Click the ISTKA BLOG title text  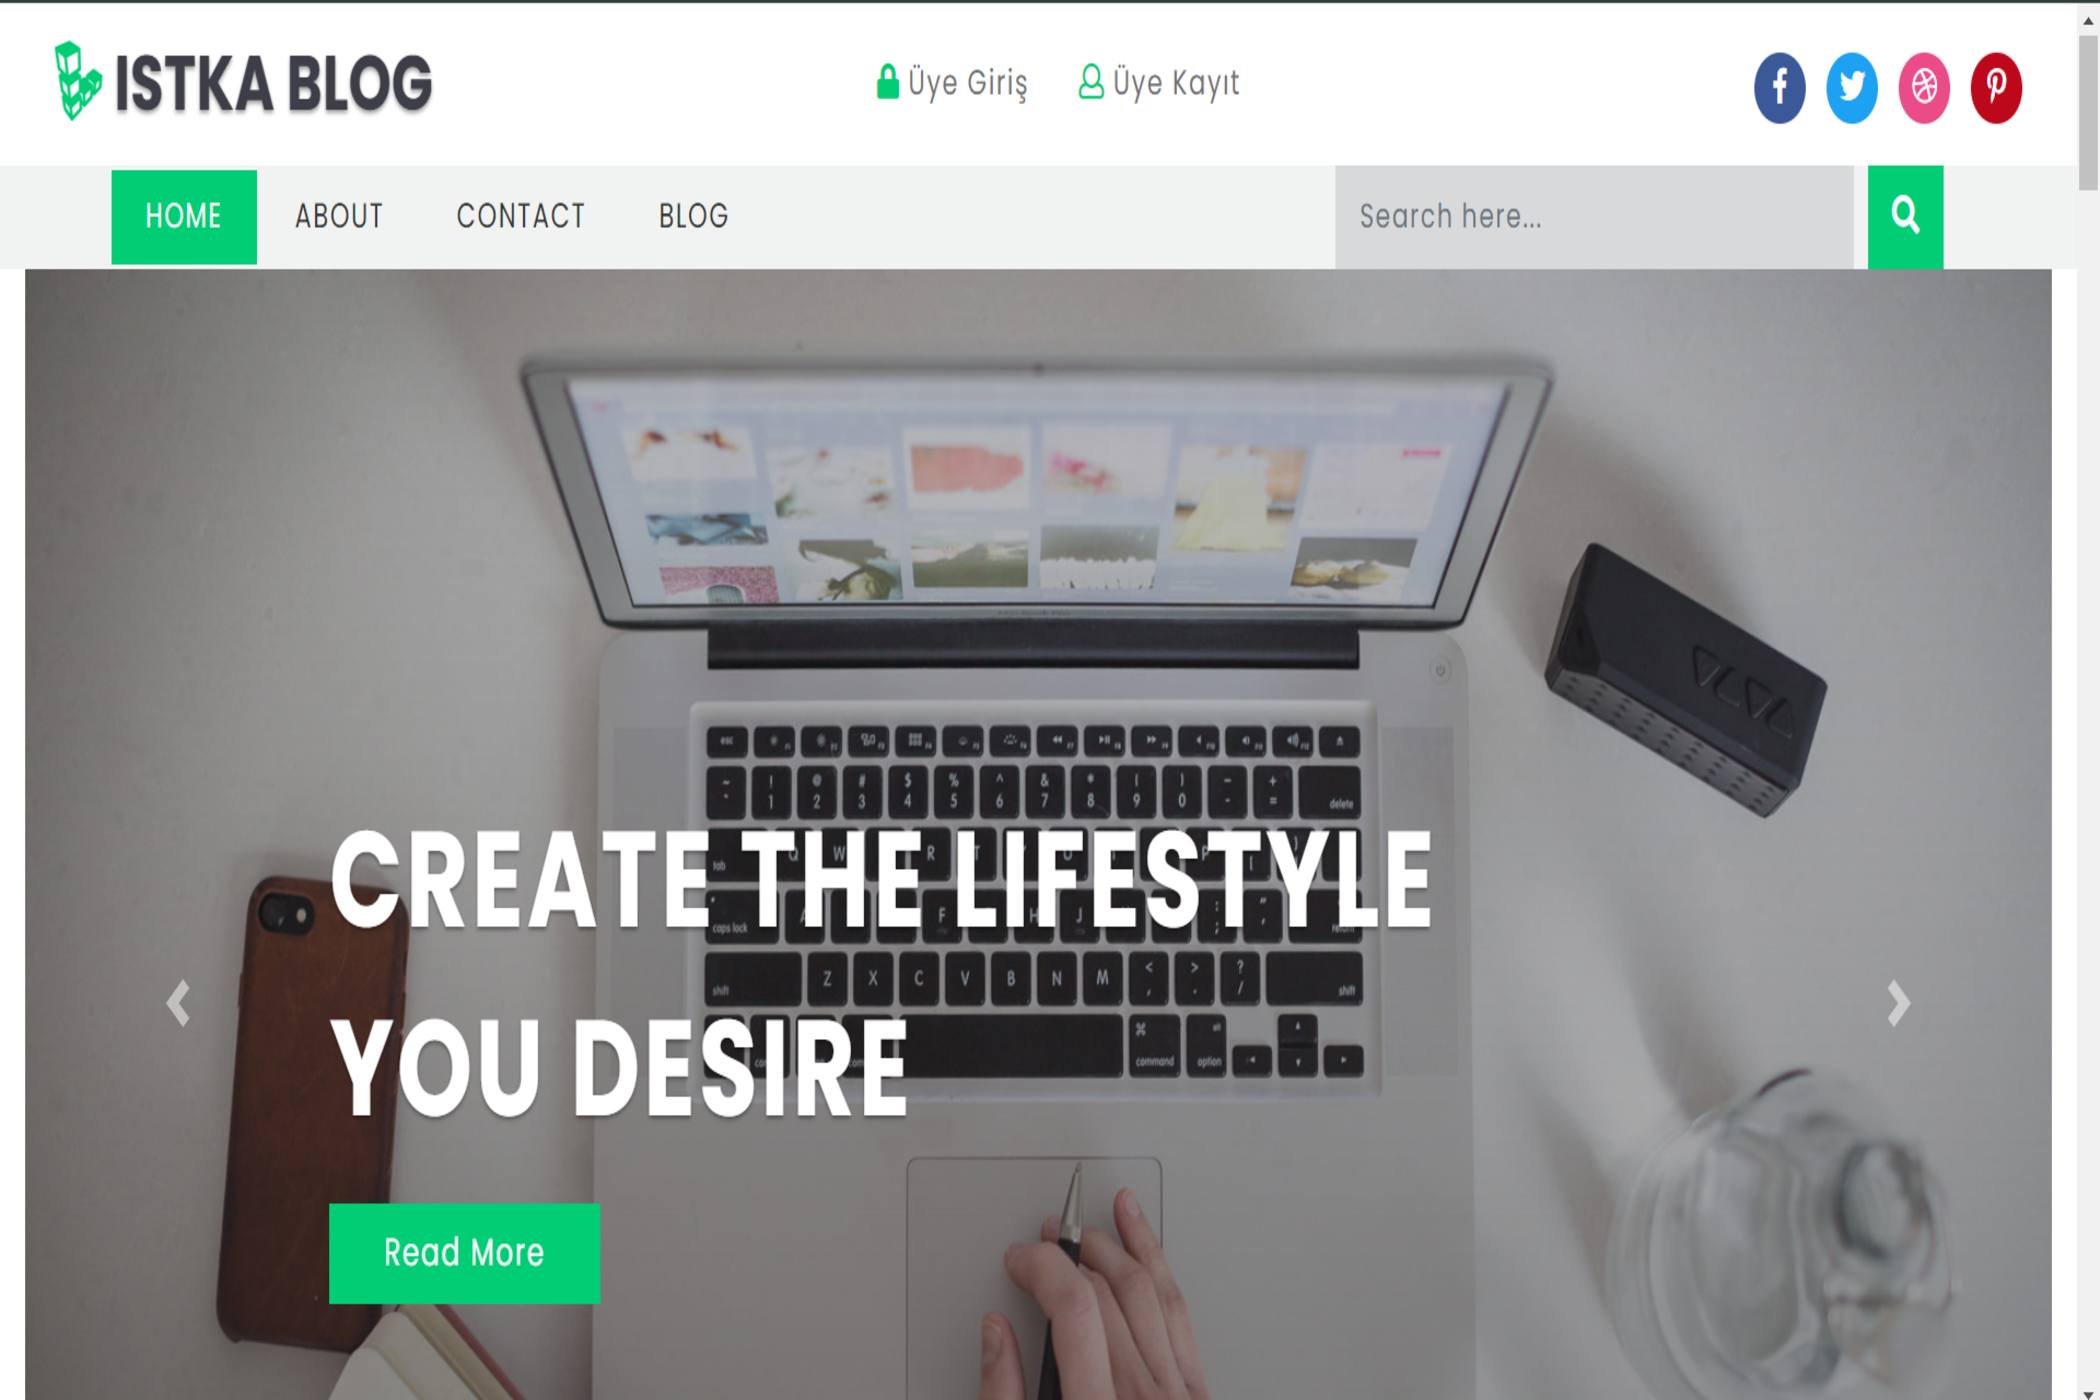click(274, 83)
